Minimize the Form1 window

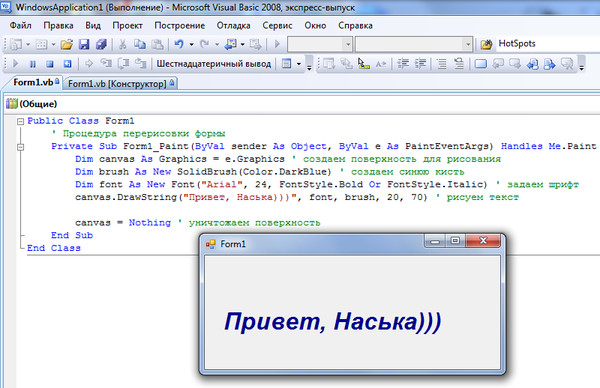click(435, 241)
